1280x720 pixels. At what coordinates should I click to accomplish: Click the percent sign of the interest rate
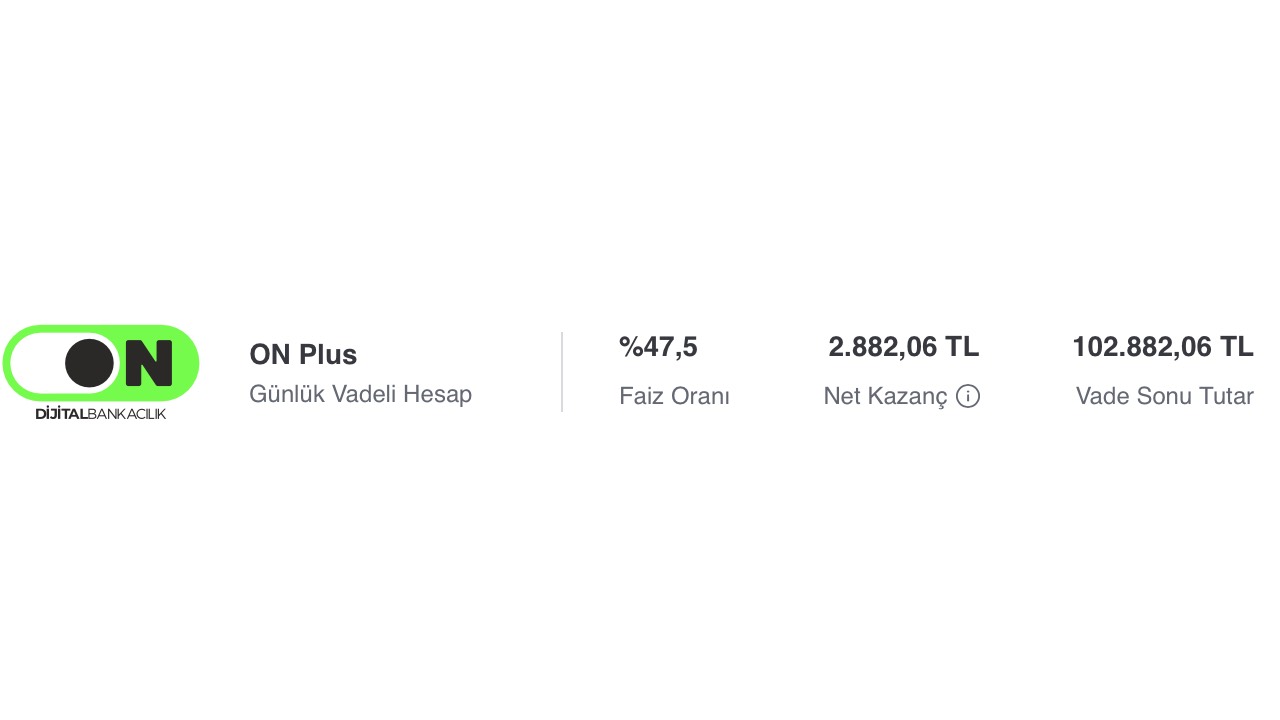point(630,348)
